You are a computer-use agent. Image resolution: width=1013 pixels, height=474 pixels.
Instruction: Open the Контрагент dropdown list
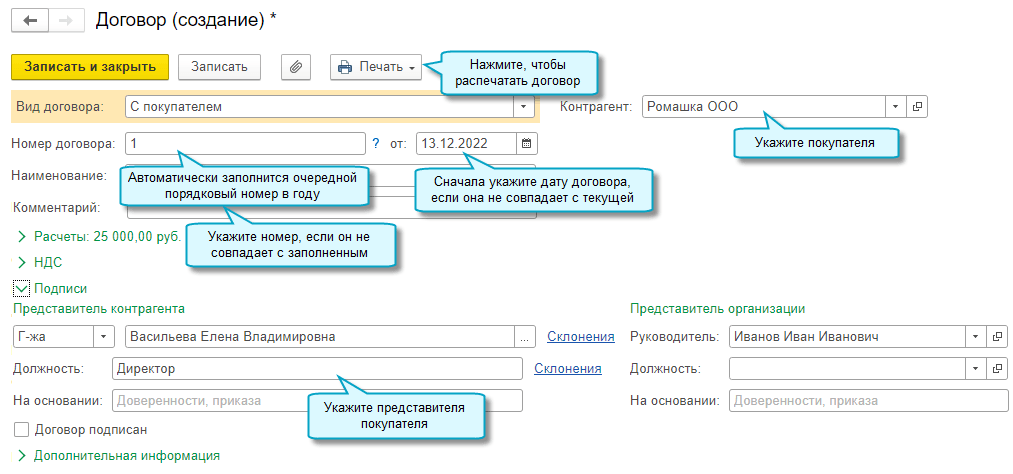895,106
